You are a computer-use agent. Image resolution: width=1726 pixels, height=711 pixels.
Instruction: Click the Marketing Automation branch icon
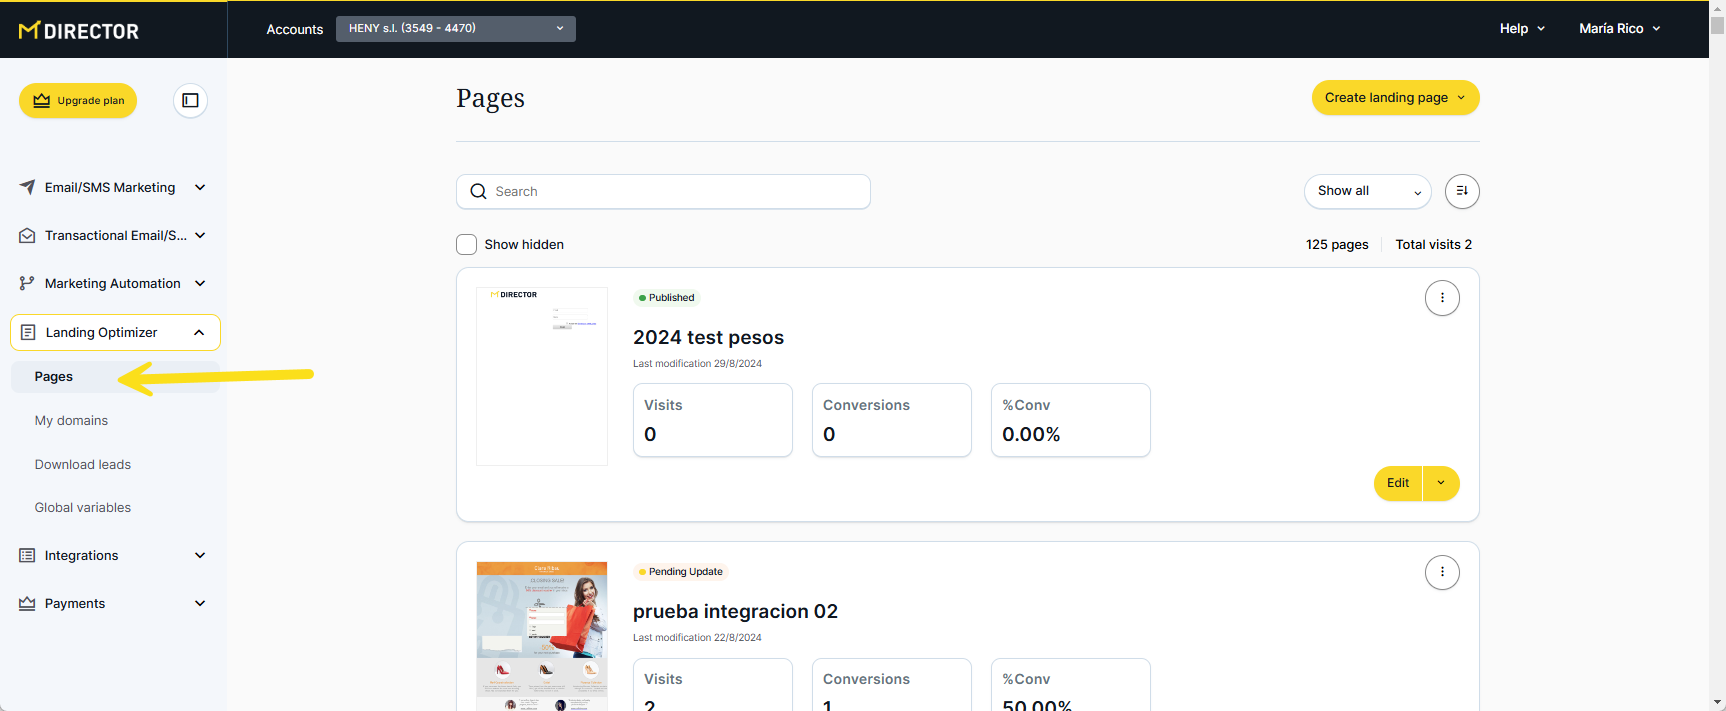27,284
